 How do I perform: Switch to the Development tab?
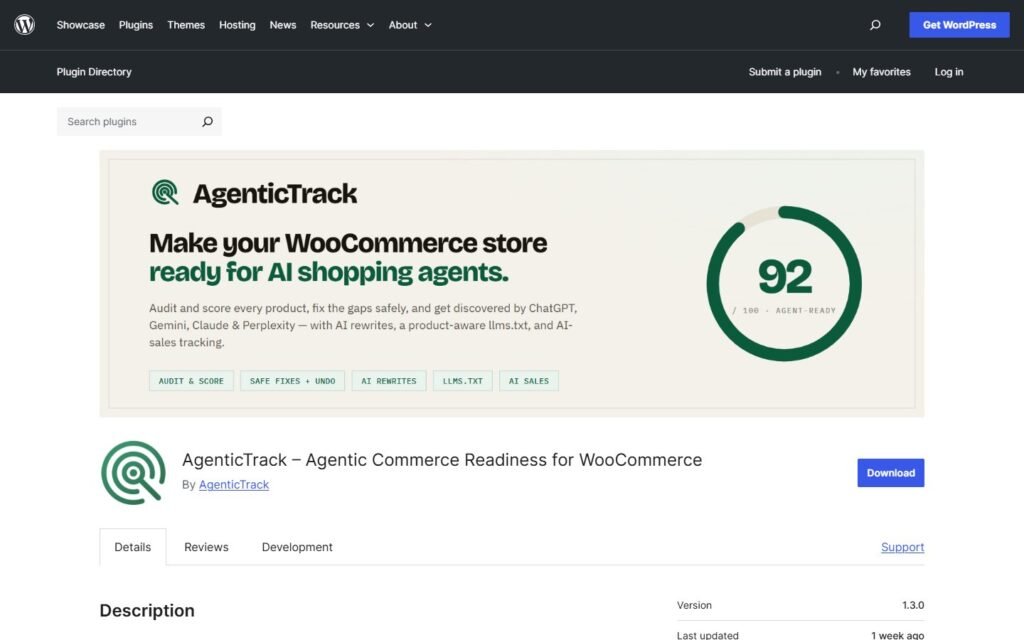tap(297, 547)
